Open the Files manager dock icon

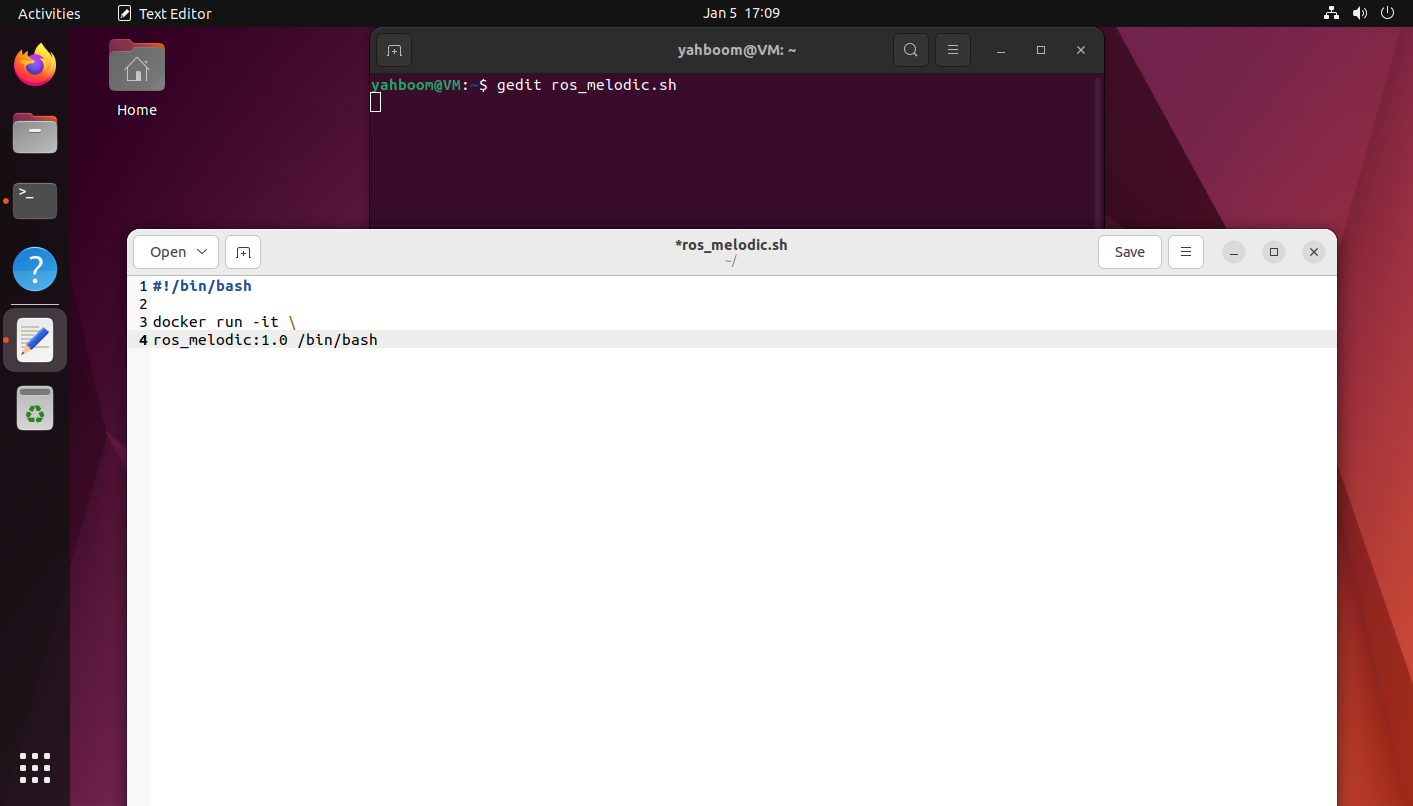[x=35, y=133]
